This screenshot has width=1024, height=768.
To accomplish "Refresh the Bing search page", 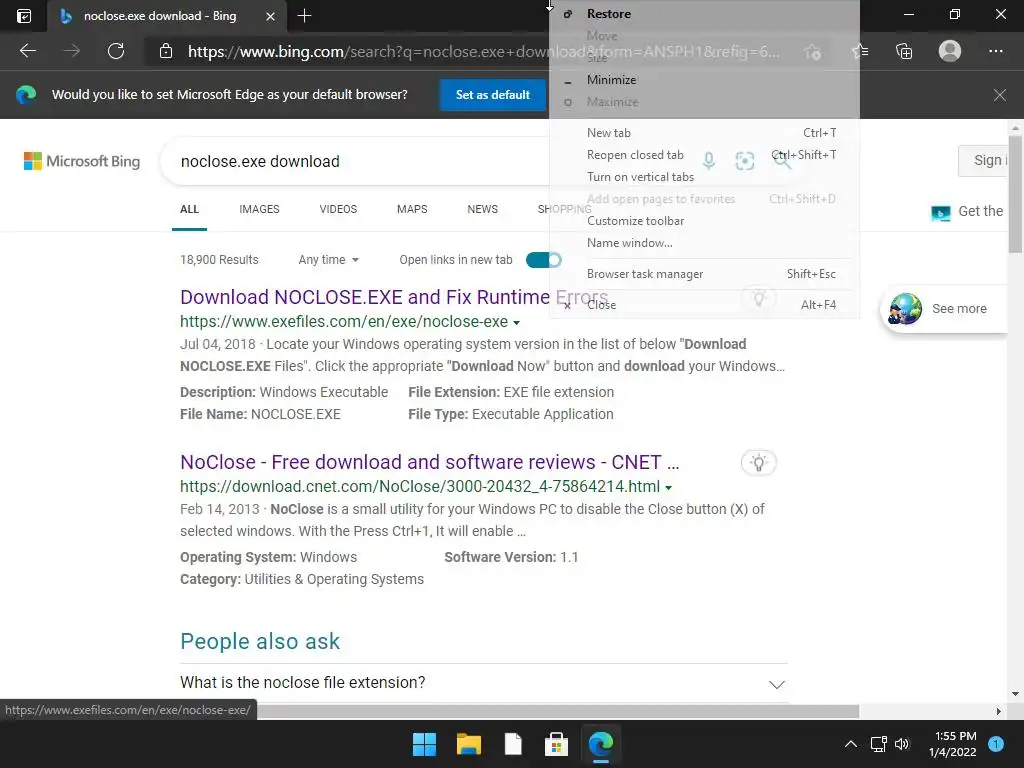I will 116,51.
